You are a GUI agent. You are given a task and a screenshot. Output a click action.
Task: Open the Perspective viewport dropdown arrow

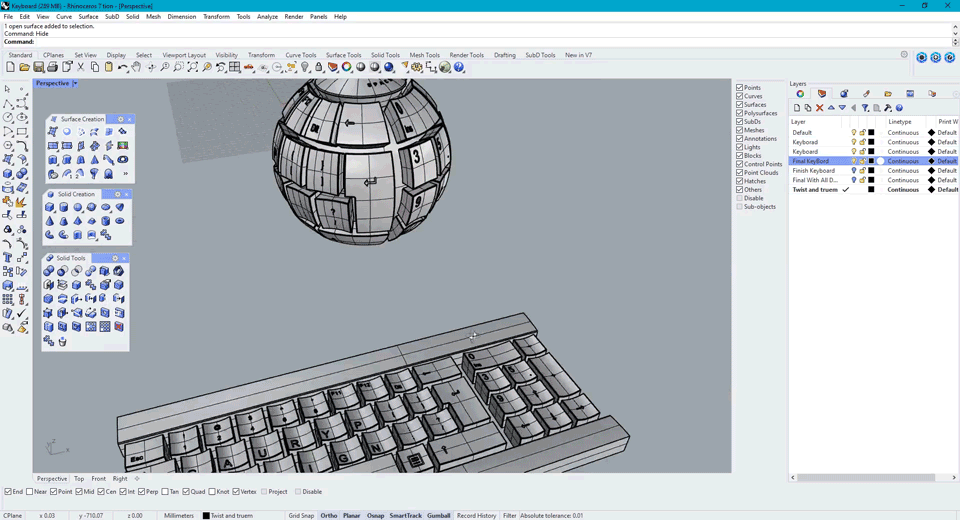coord(75,83)
